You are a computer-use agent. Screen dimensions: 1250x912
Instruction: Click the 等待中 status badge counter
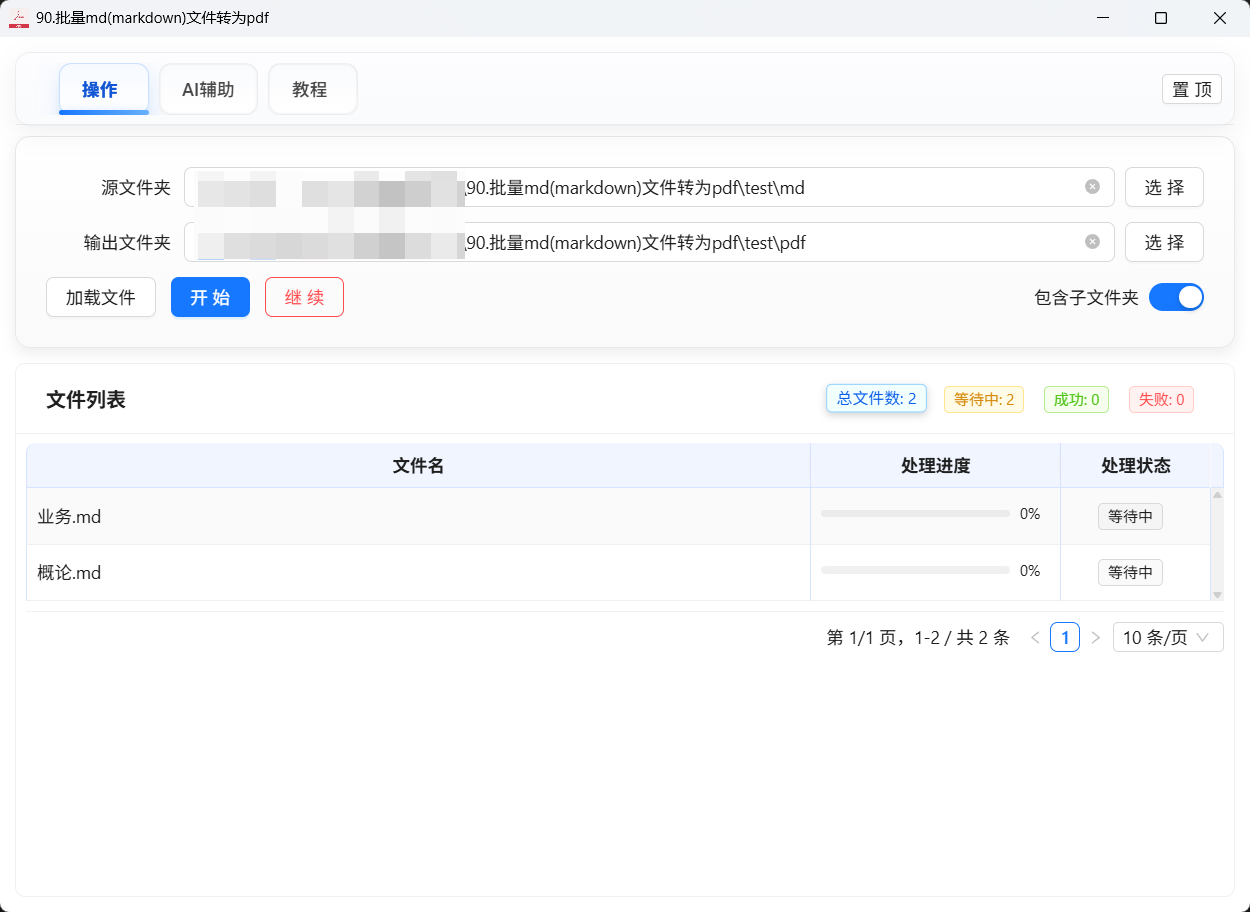pos(983,398)
